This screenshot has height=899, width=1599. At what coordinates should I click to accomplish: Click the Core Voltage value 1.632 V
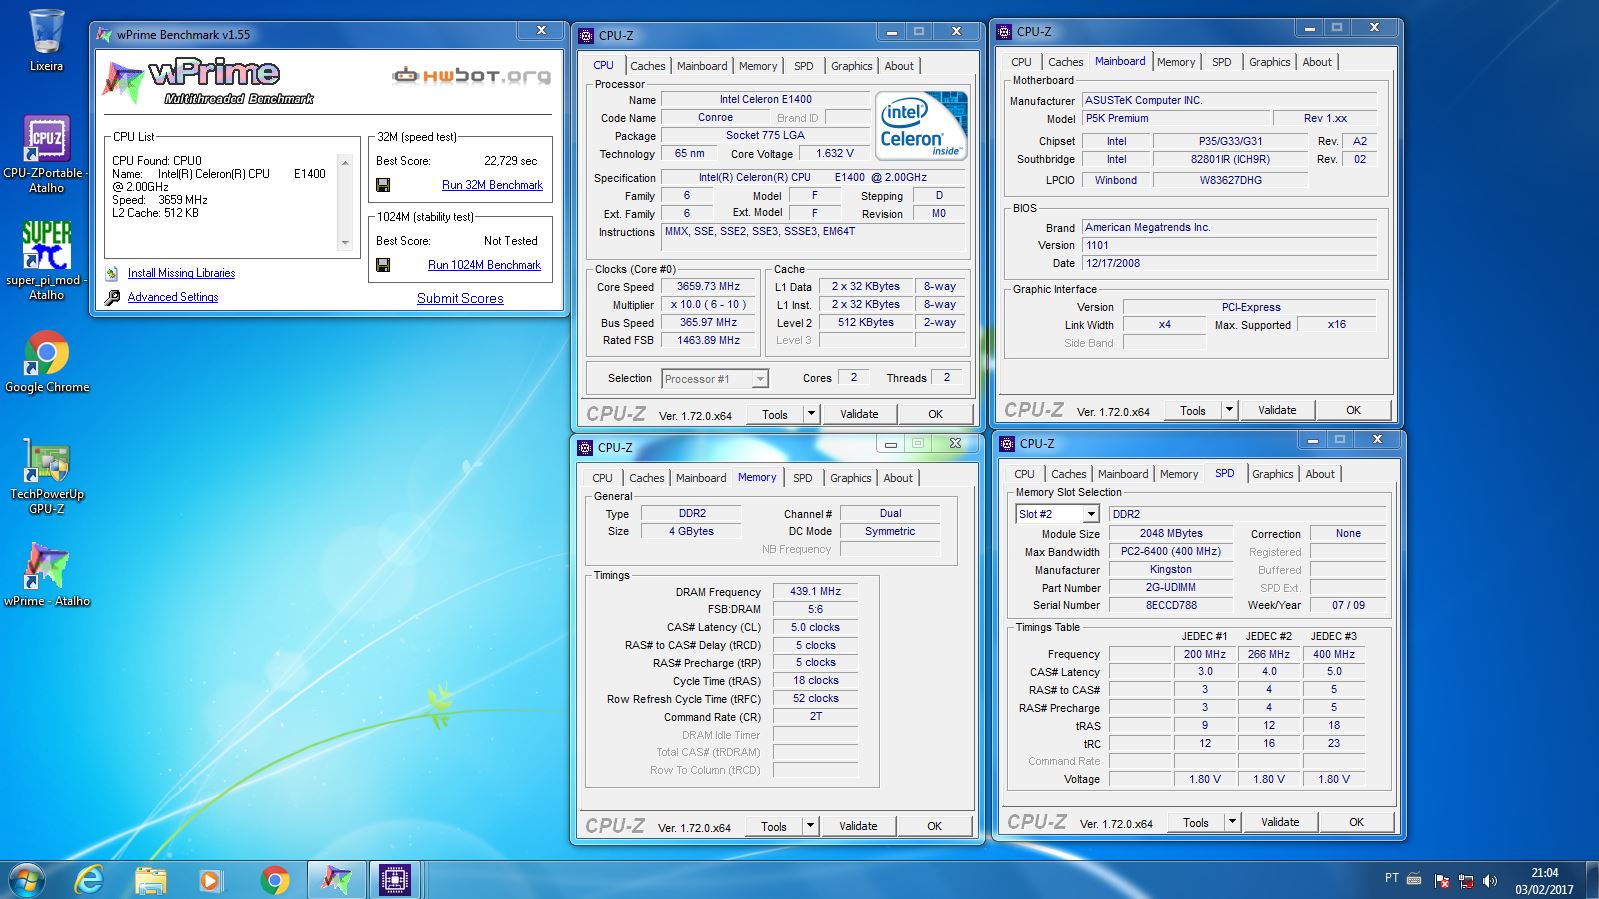pyautogui.click(x=835, y=153)
